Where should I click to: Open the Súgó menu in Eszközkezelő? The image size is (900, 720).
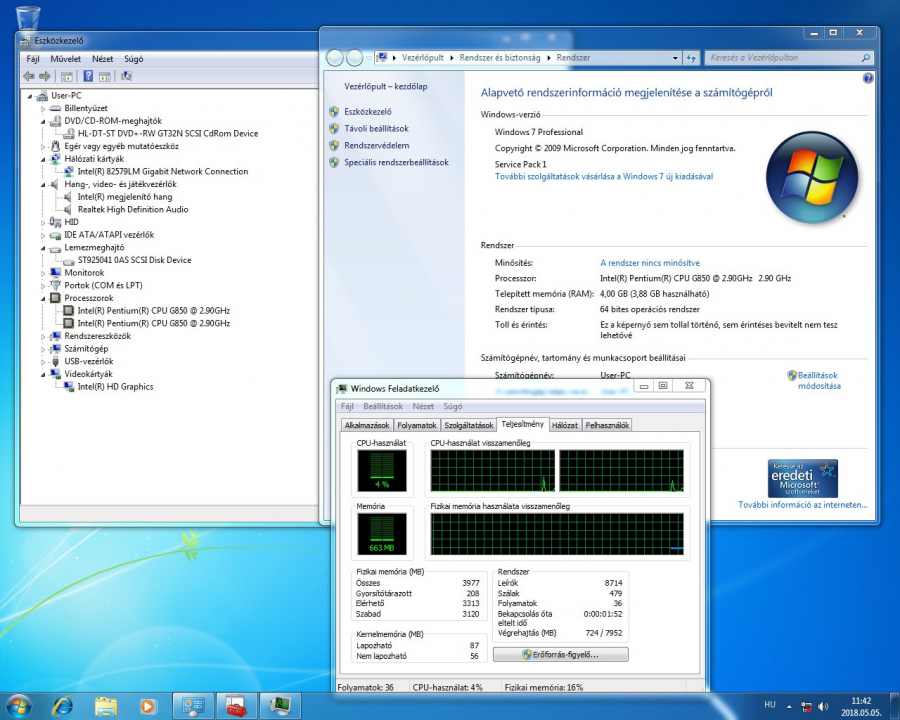coord(134,59)
